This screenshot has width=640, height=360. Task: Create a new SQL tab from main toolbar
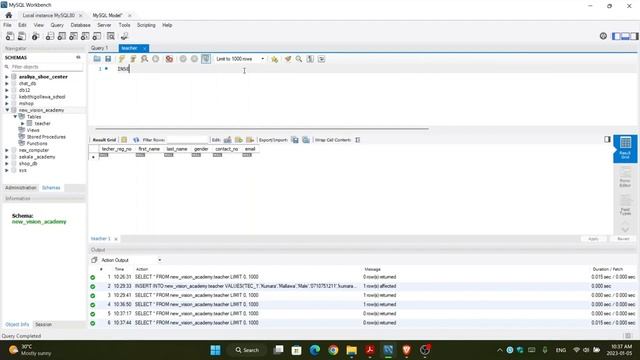[x=10, y=36]
